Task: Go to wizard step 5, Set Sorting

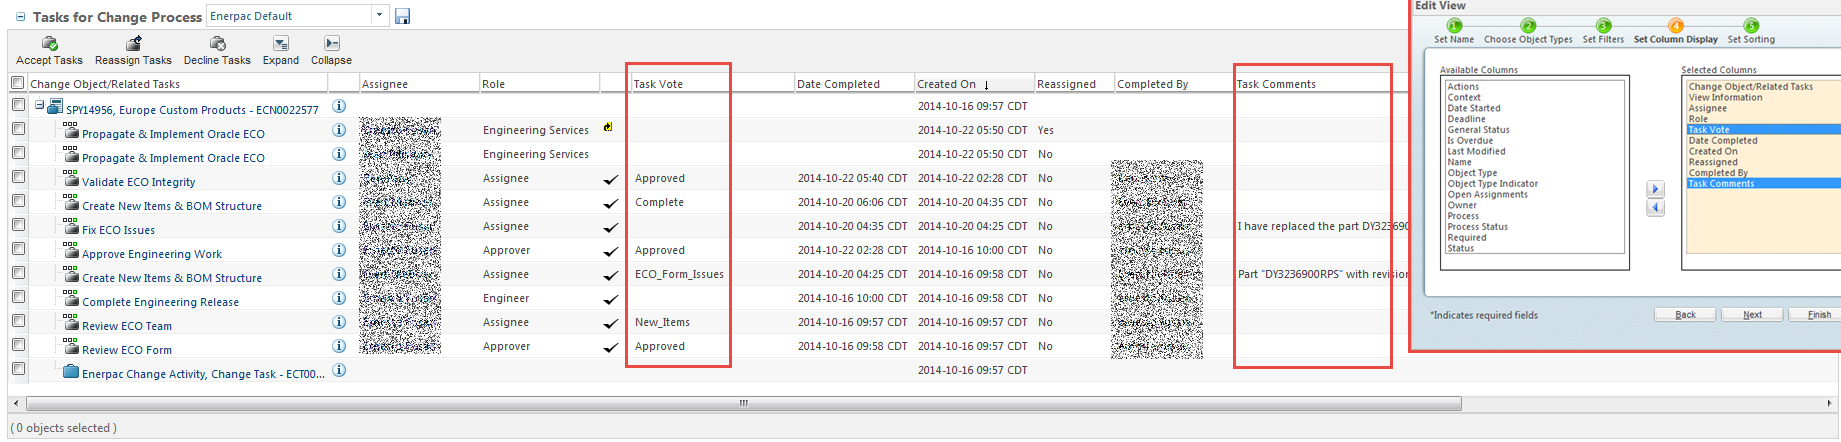Action: (x=1751, y=26)
